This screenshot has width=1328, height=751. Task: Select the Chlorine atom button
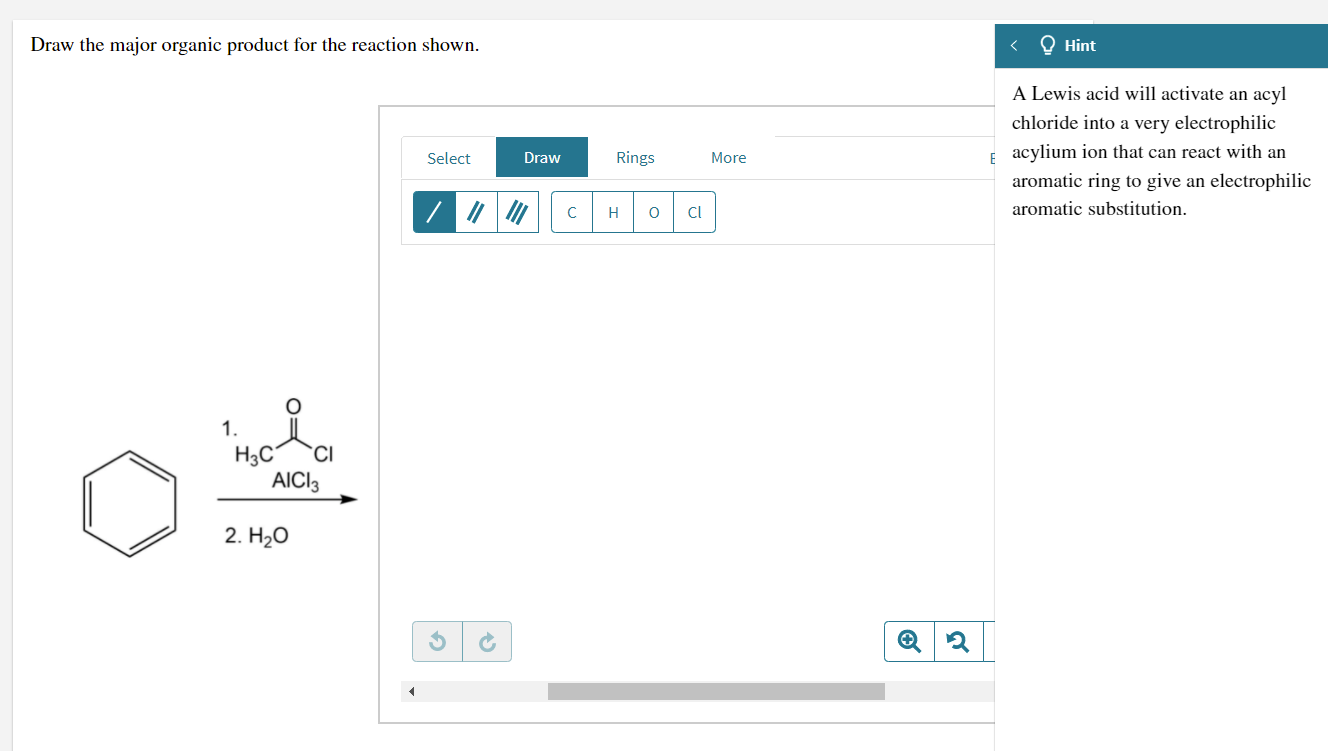pos(694,211)
